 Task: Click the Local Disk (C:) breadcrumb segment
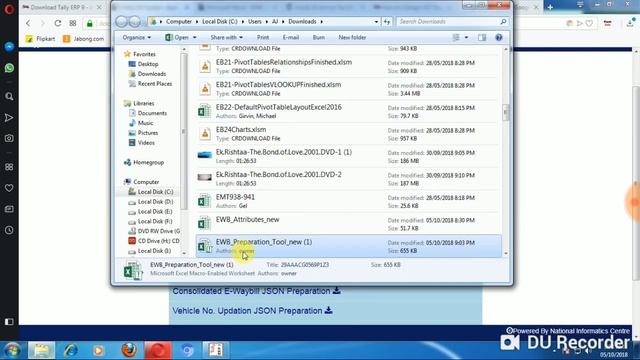220,22
